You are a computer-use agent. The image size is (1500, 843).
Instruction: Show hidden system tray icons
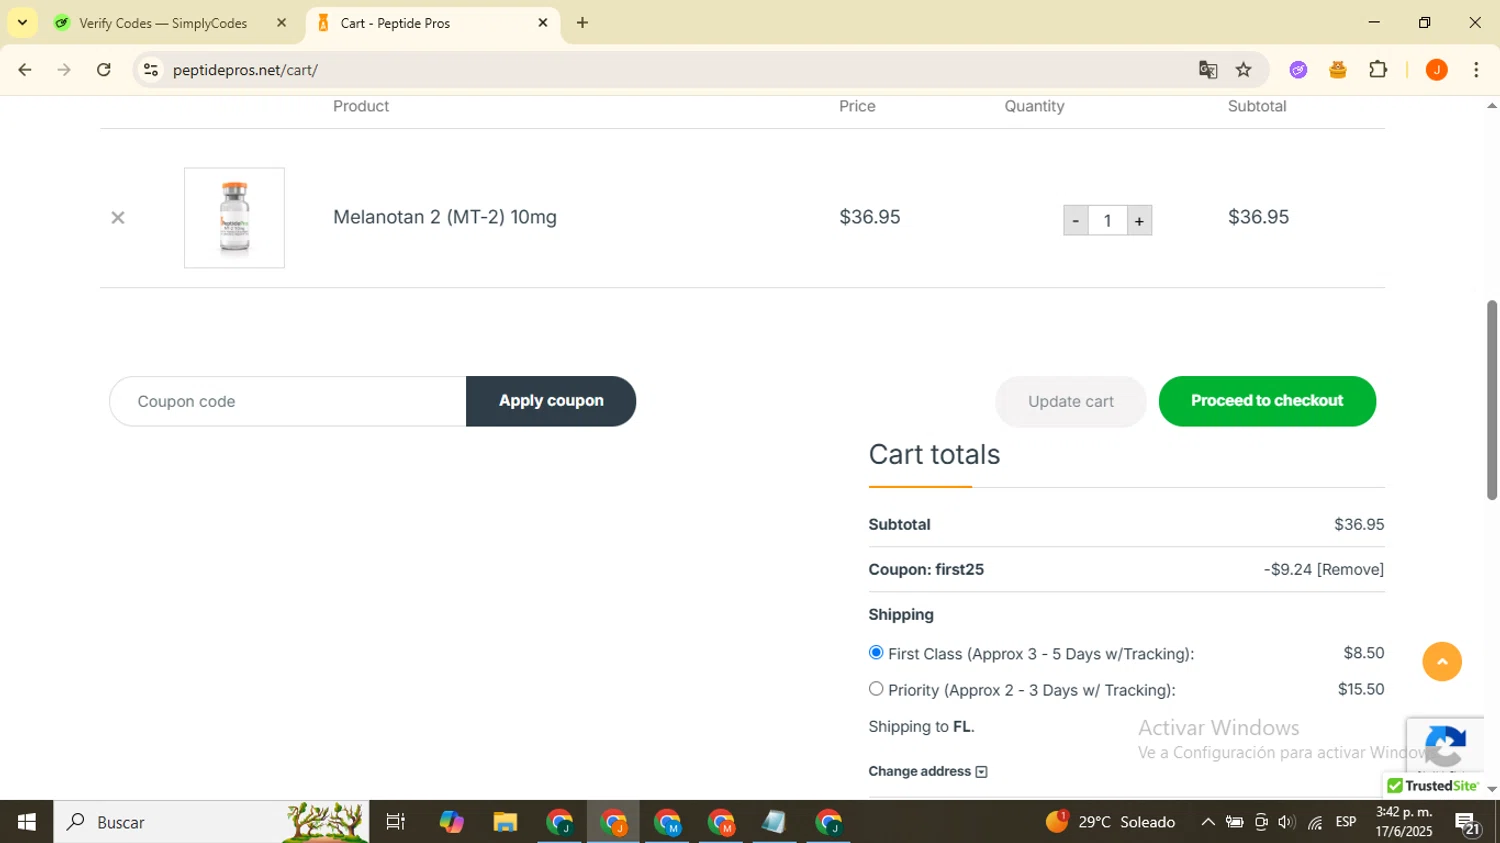tap(1208, 822)
